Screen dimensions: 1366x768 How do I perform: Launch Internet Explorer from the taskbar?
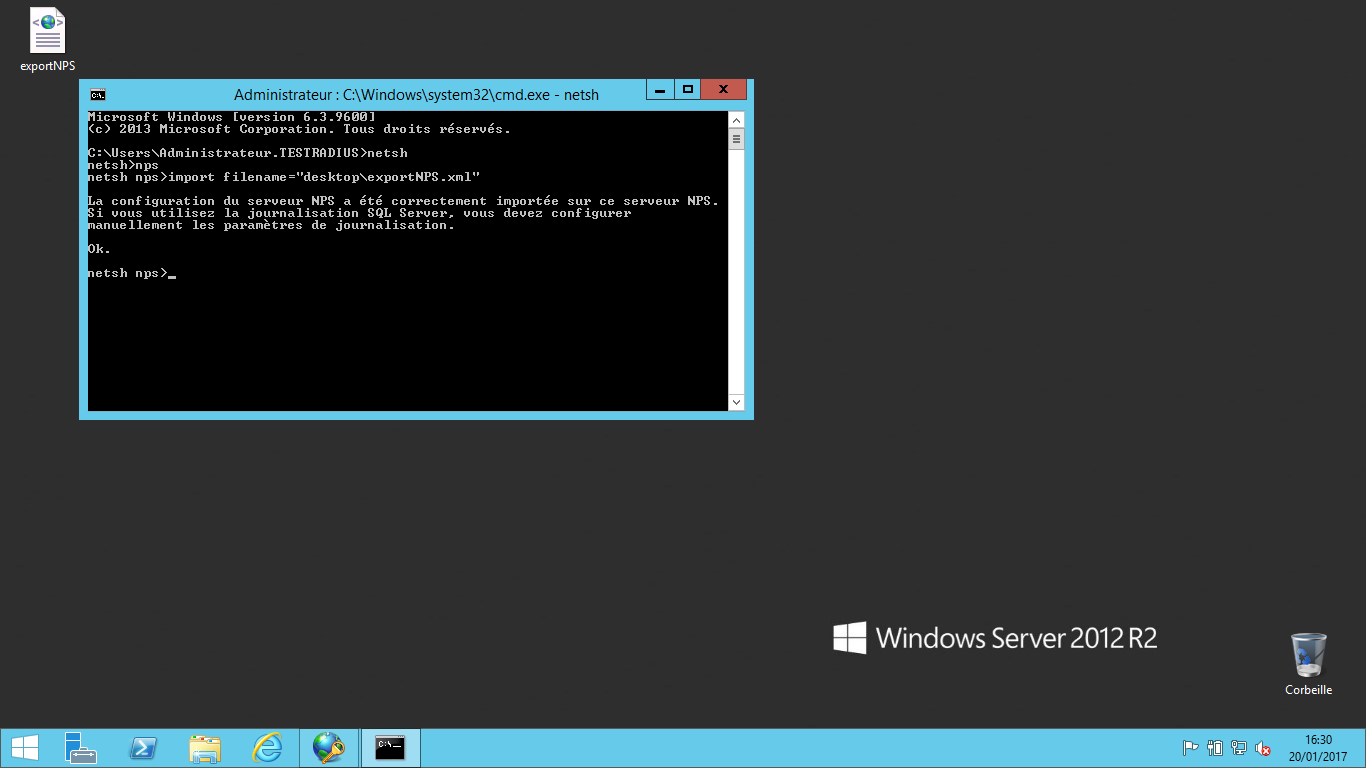[267, 748]
